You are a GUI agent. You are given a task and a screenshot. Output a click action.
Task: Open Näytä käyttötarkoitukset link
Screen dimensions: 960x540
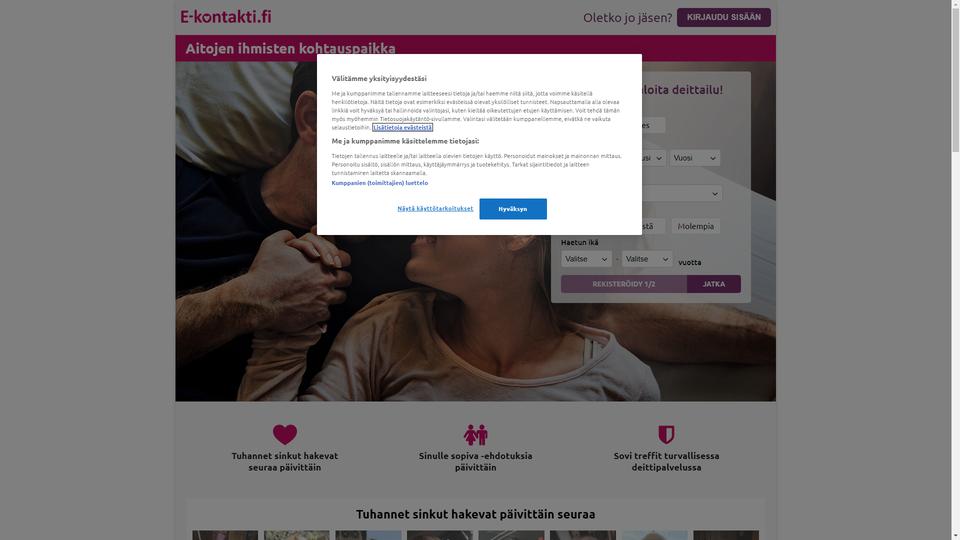point(435,209)
